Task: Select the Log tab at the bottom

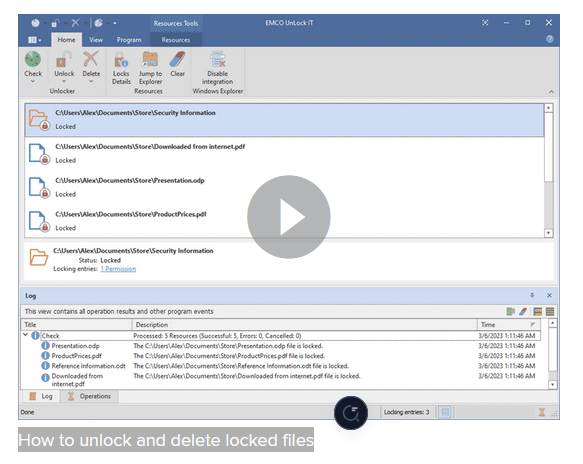Action: click(42, 396)
